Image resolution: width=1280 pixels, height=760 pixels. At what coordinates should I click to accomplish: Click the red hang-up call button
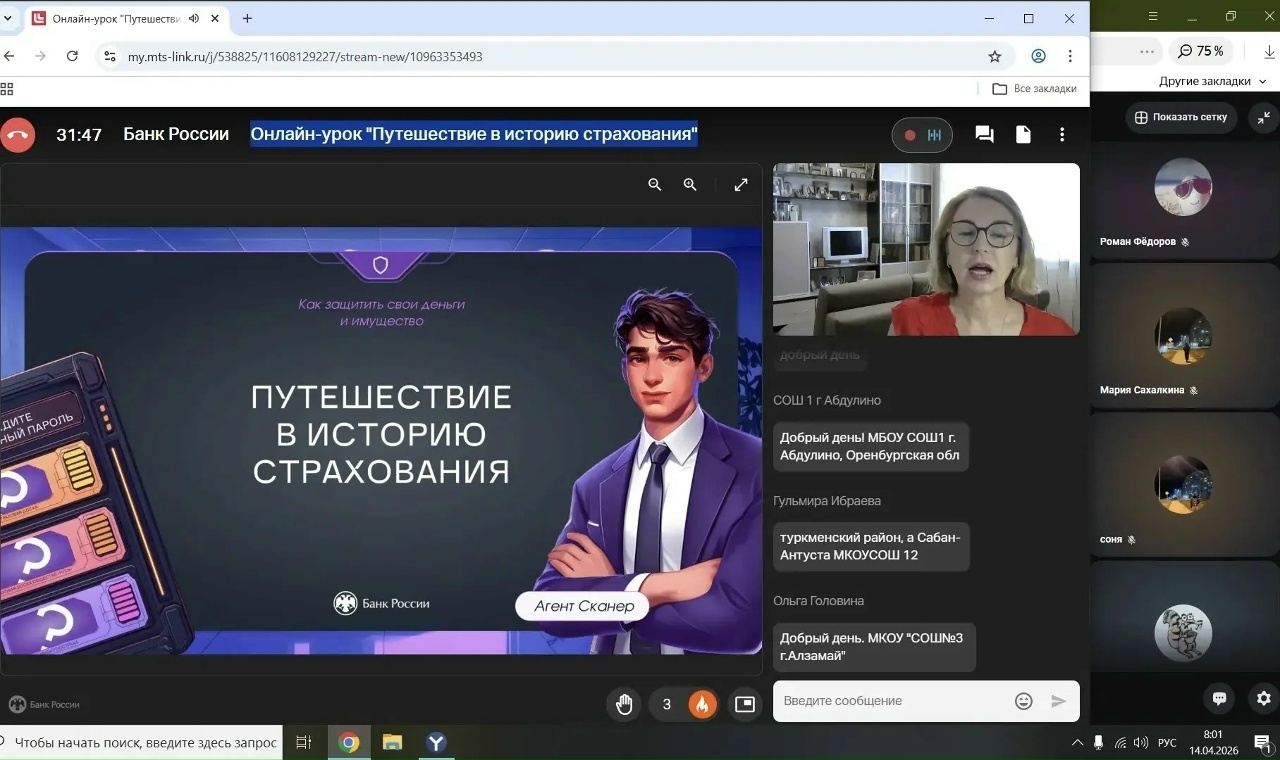click(17, 135)
